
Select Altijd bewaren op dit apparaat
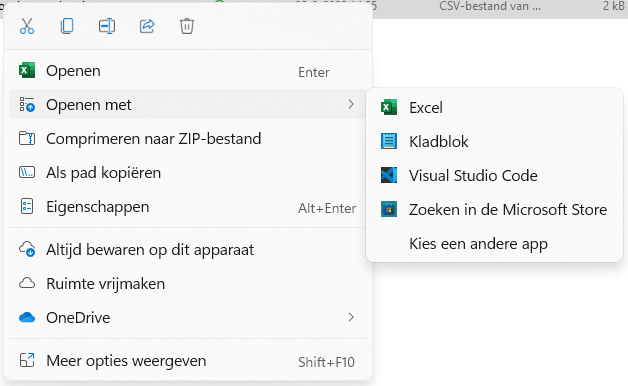pyautogui.click(x=187, y=250)
